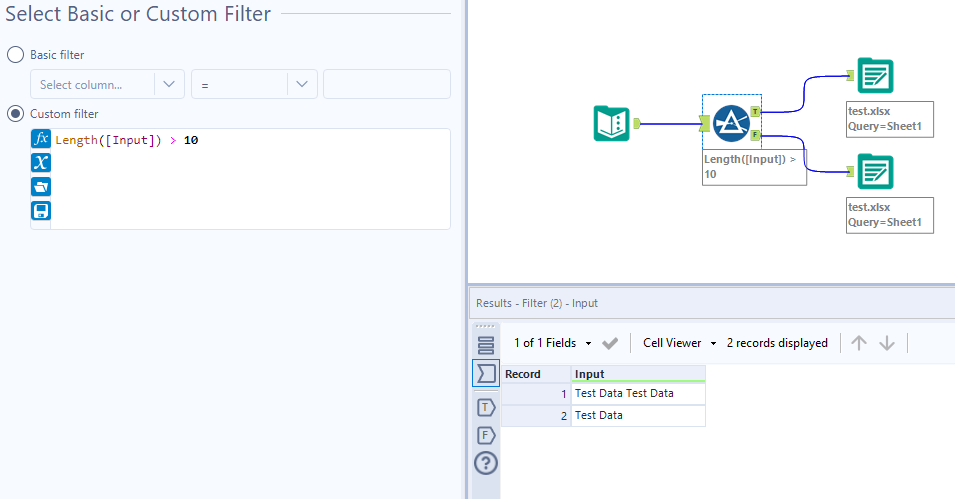Viewport: 955px width, 499px height.
Task: Open the Cell Viewer dropdown
Action: click(680, 343)
